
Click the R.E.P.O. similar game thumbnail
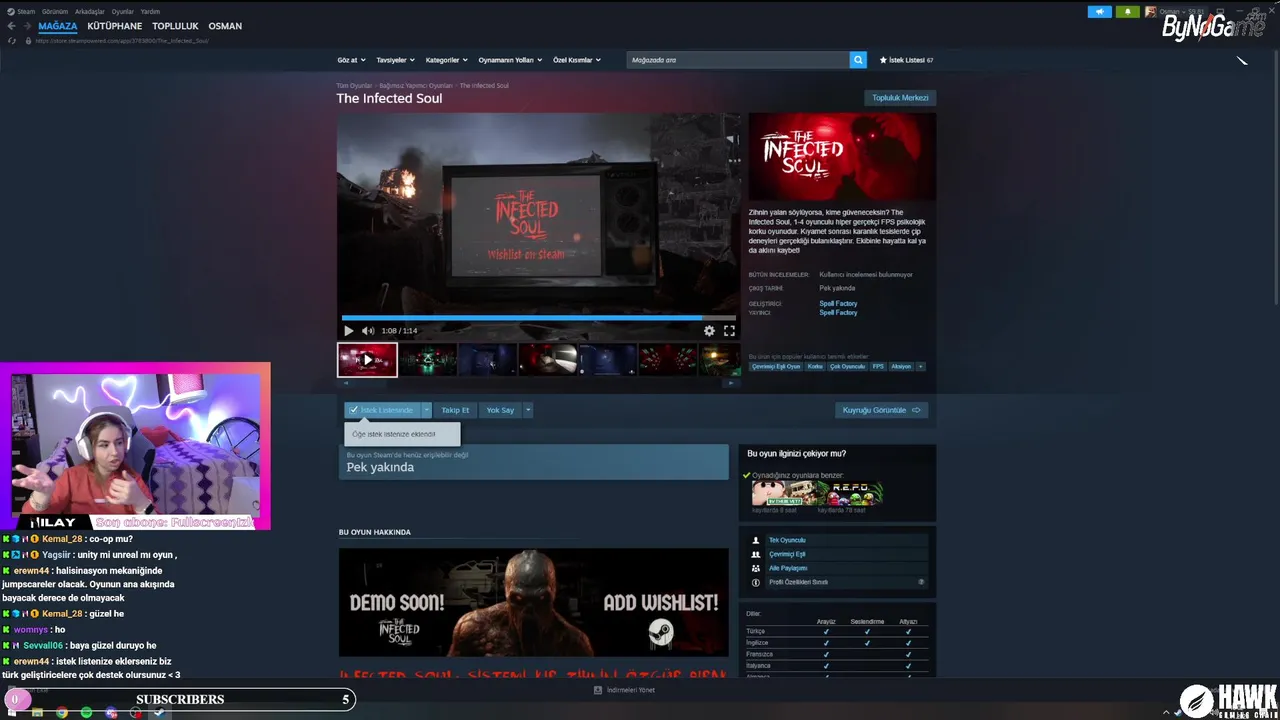point(850,493)
